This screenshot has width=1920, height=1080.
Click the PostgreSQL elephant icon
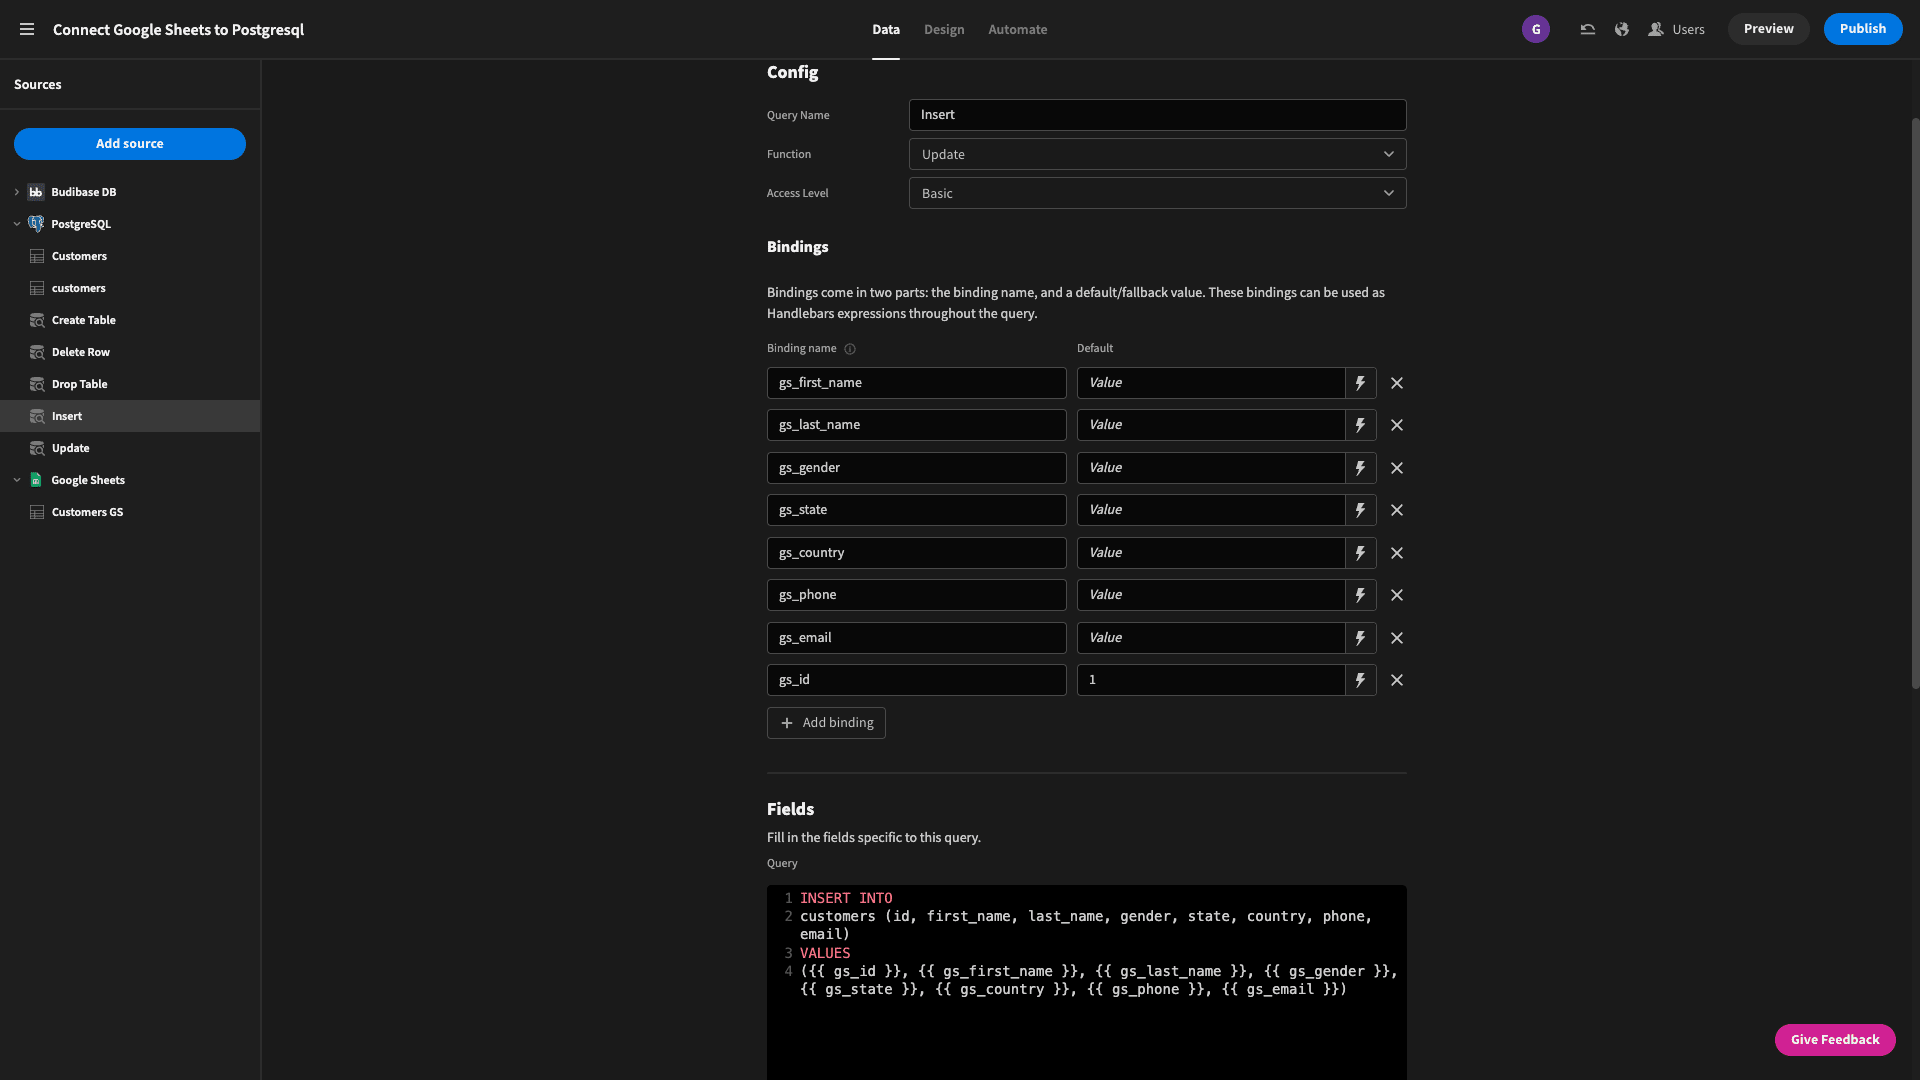36,224
